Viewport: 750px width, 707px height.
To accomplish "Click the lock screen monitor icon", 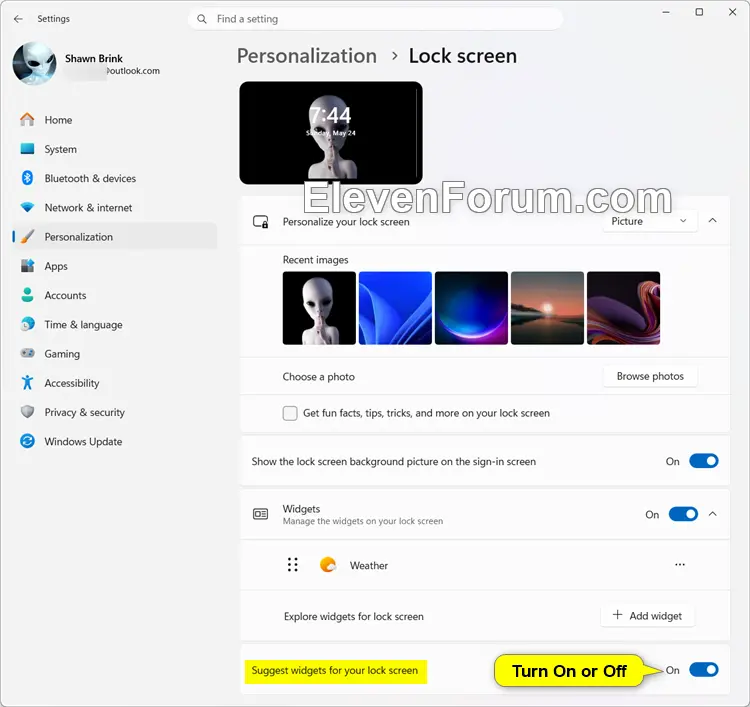I will pyautogui.click(x=260, y=221).
